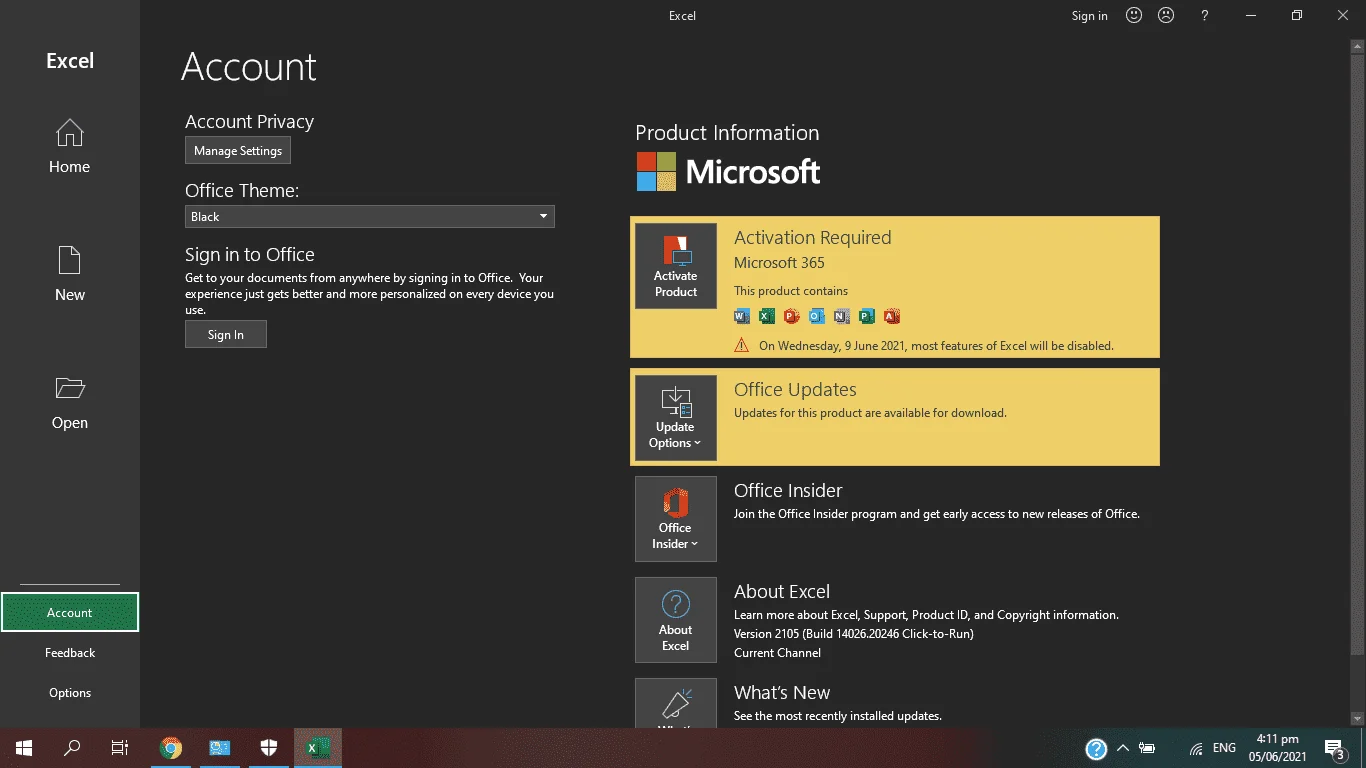Image resolution: width=1366 pixels, height=768 pixels.
Task: Send a frown with the sad face icon
Action: 1166,15
